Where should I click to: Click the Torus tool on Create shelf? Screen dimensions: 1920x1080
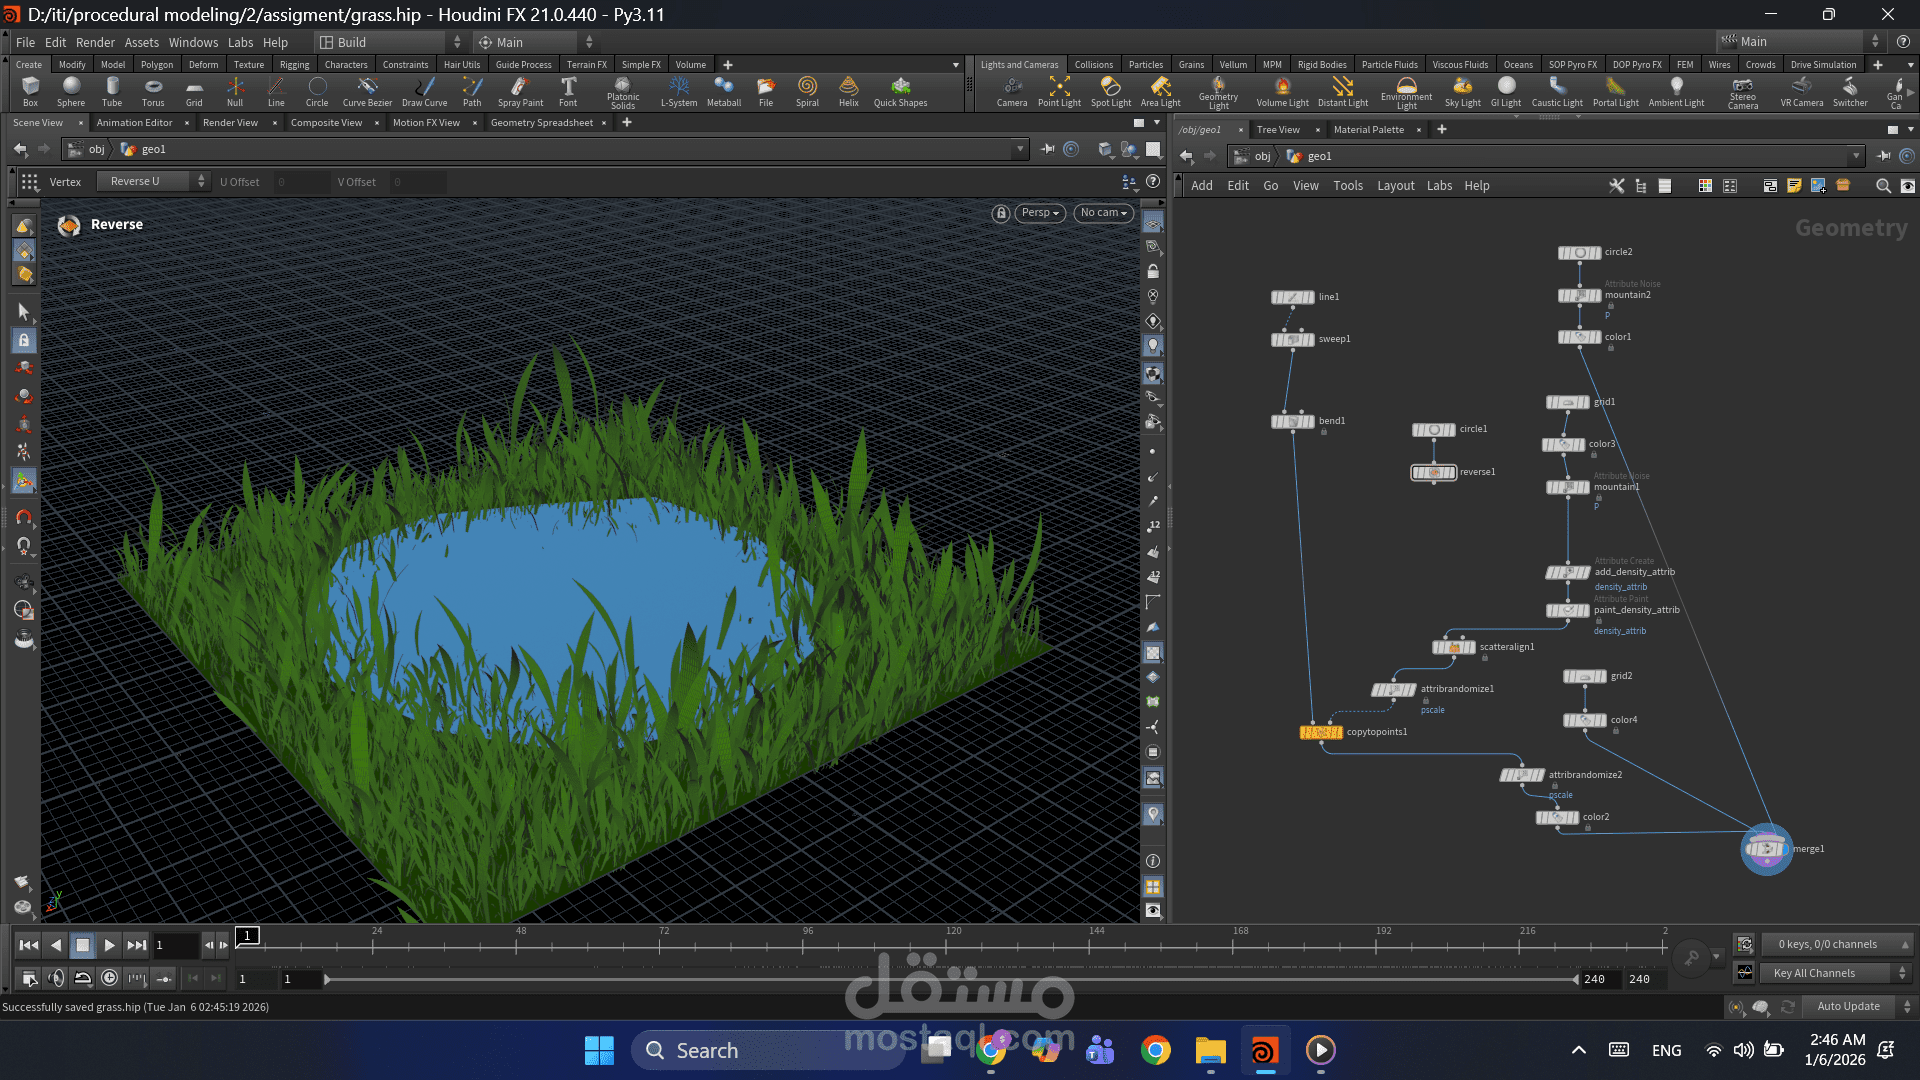point(153,91)
